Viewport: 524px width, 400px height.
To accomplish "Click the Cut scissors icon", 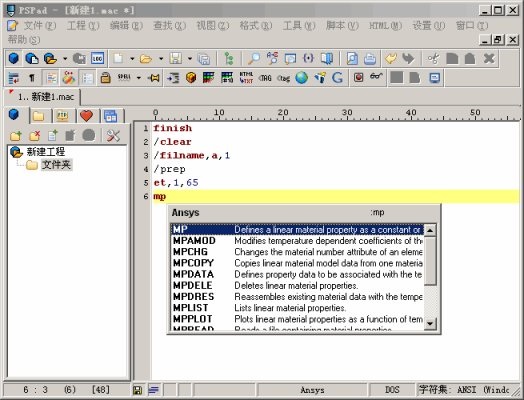I will coord(434,58).
